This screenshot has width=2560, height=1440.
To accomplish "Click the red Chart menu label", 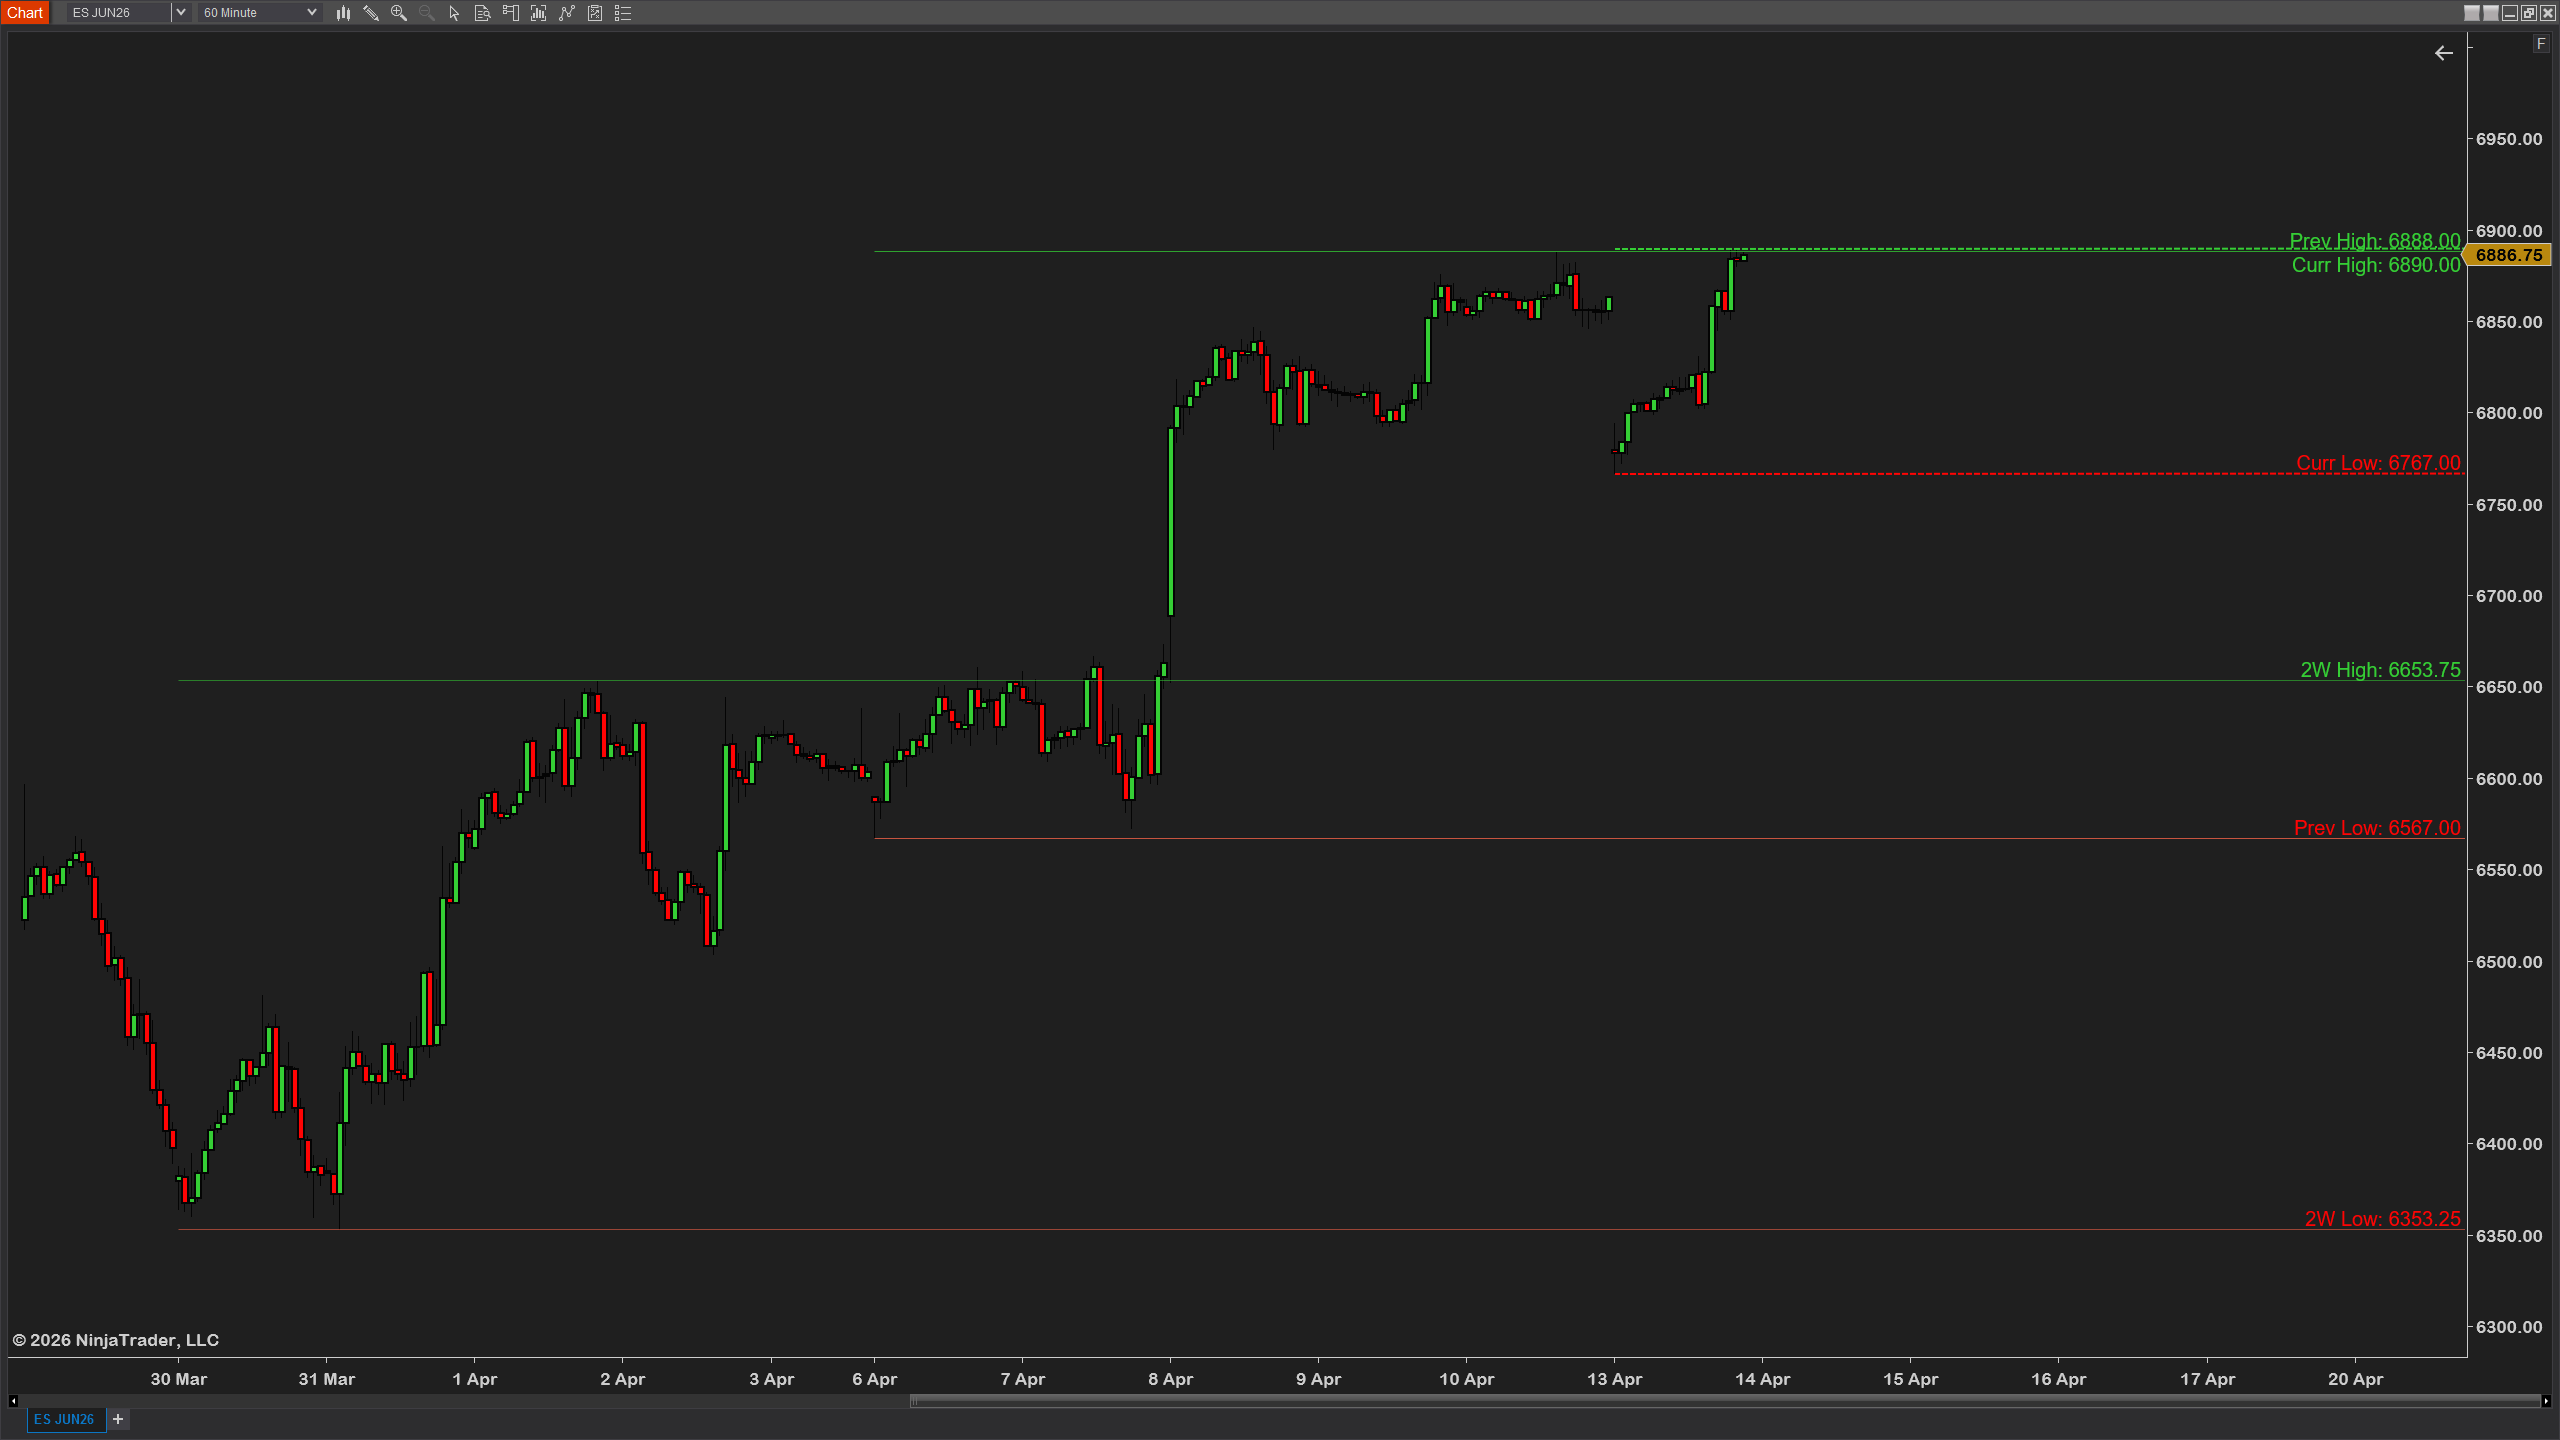I will [x=25, y=12].
